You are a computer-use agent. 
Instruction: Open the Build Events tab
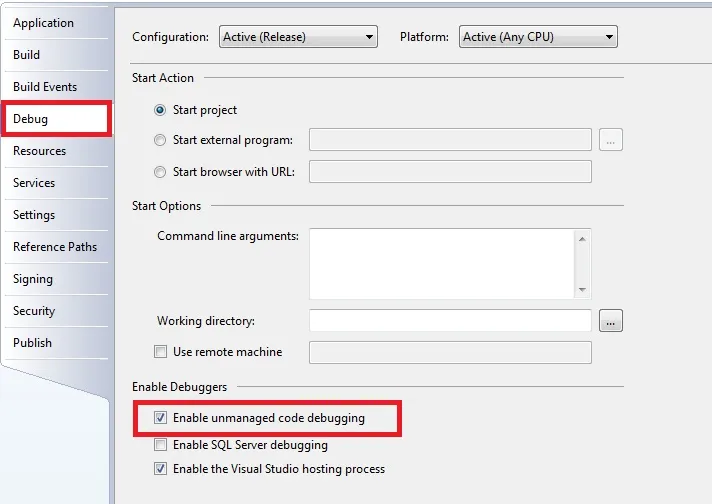tap(45, 87)
